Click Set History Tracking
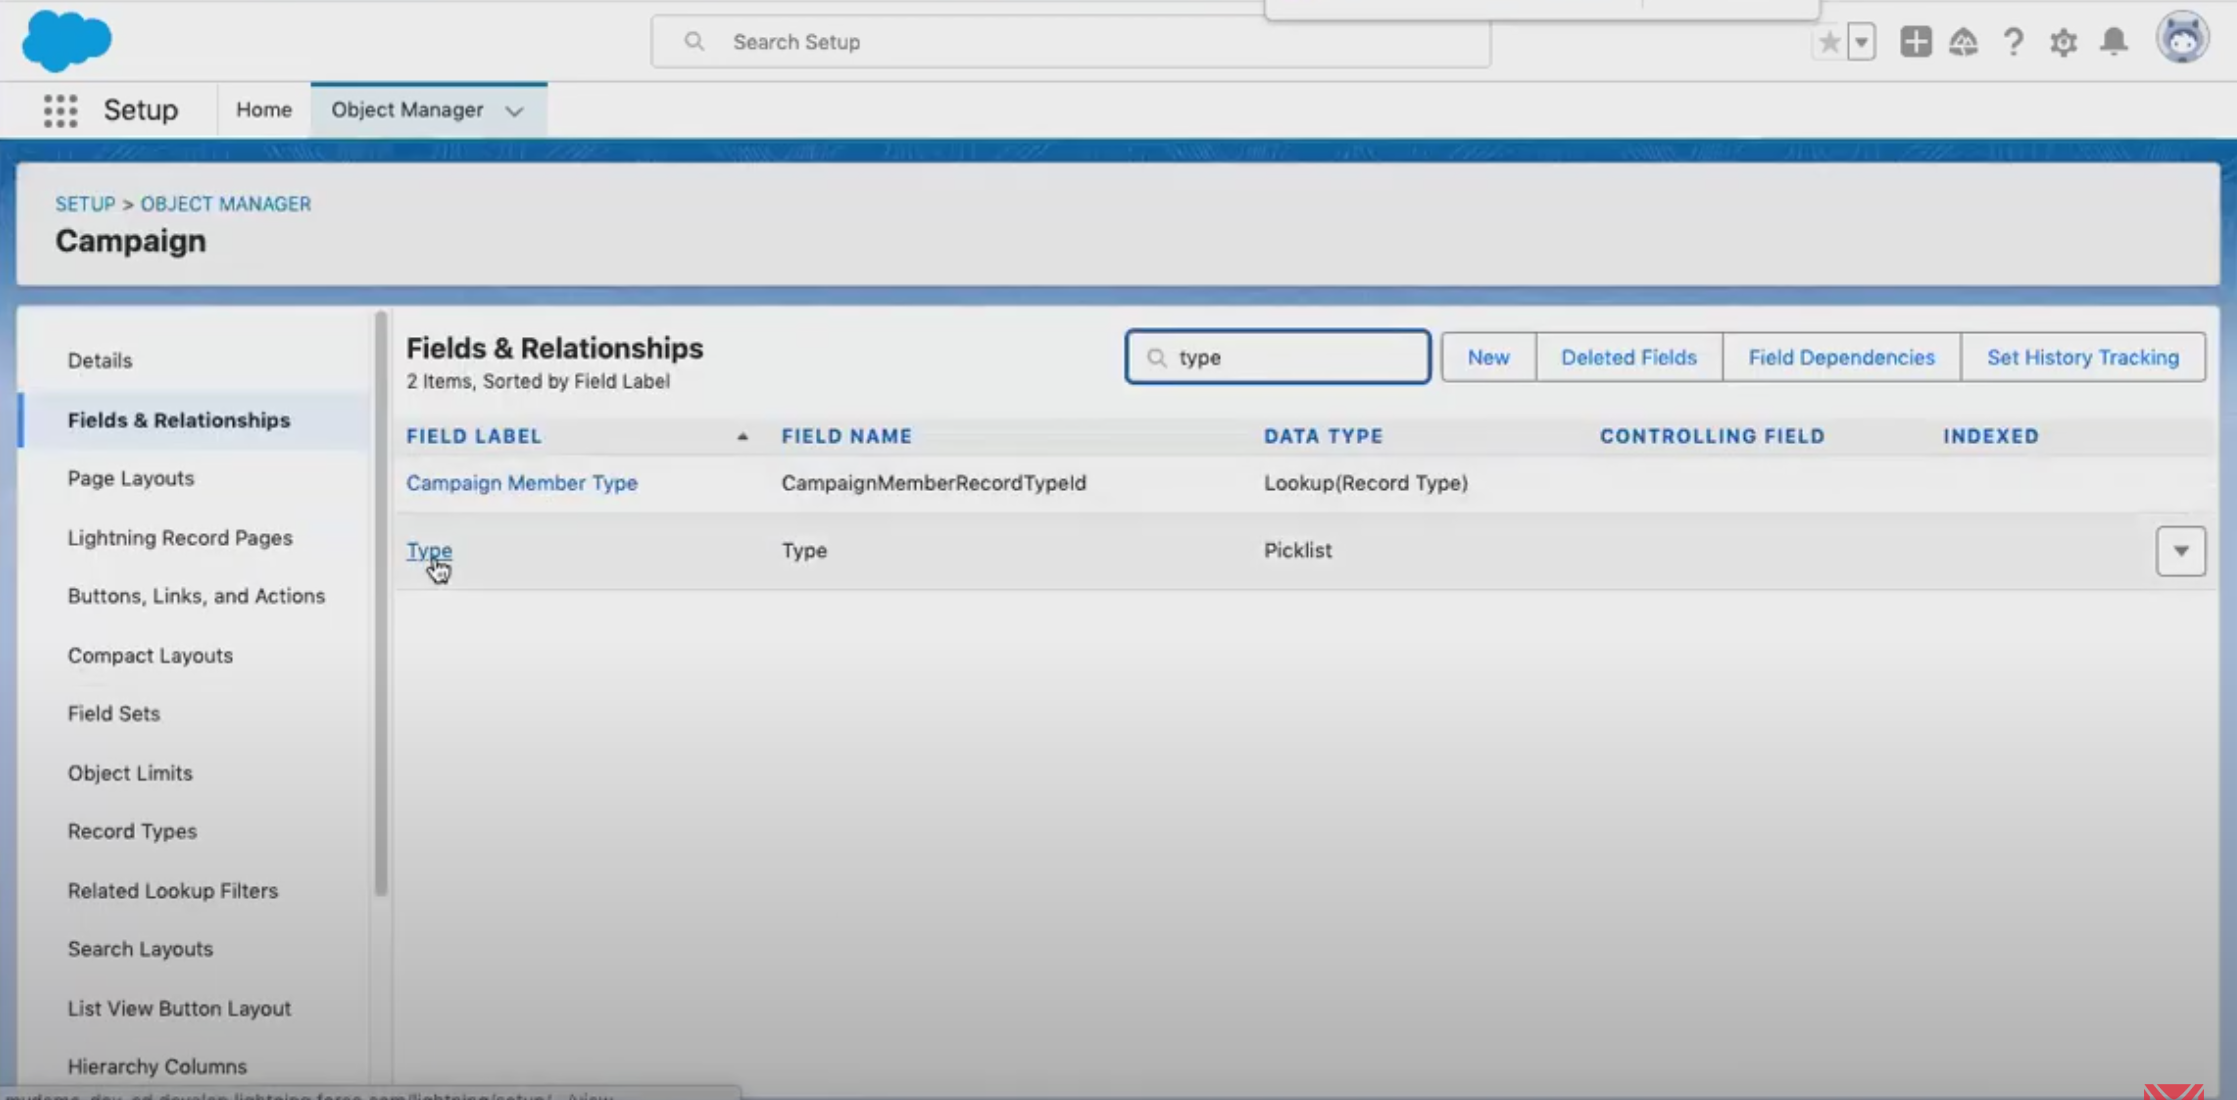The image size is (2237, 1100). (x=2082, y=357)
